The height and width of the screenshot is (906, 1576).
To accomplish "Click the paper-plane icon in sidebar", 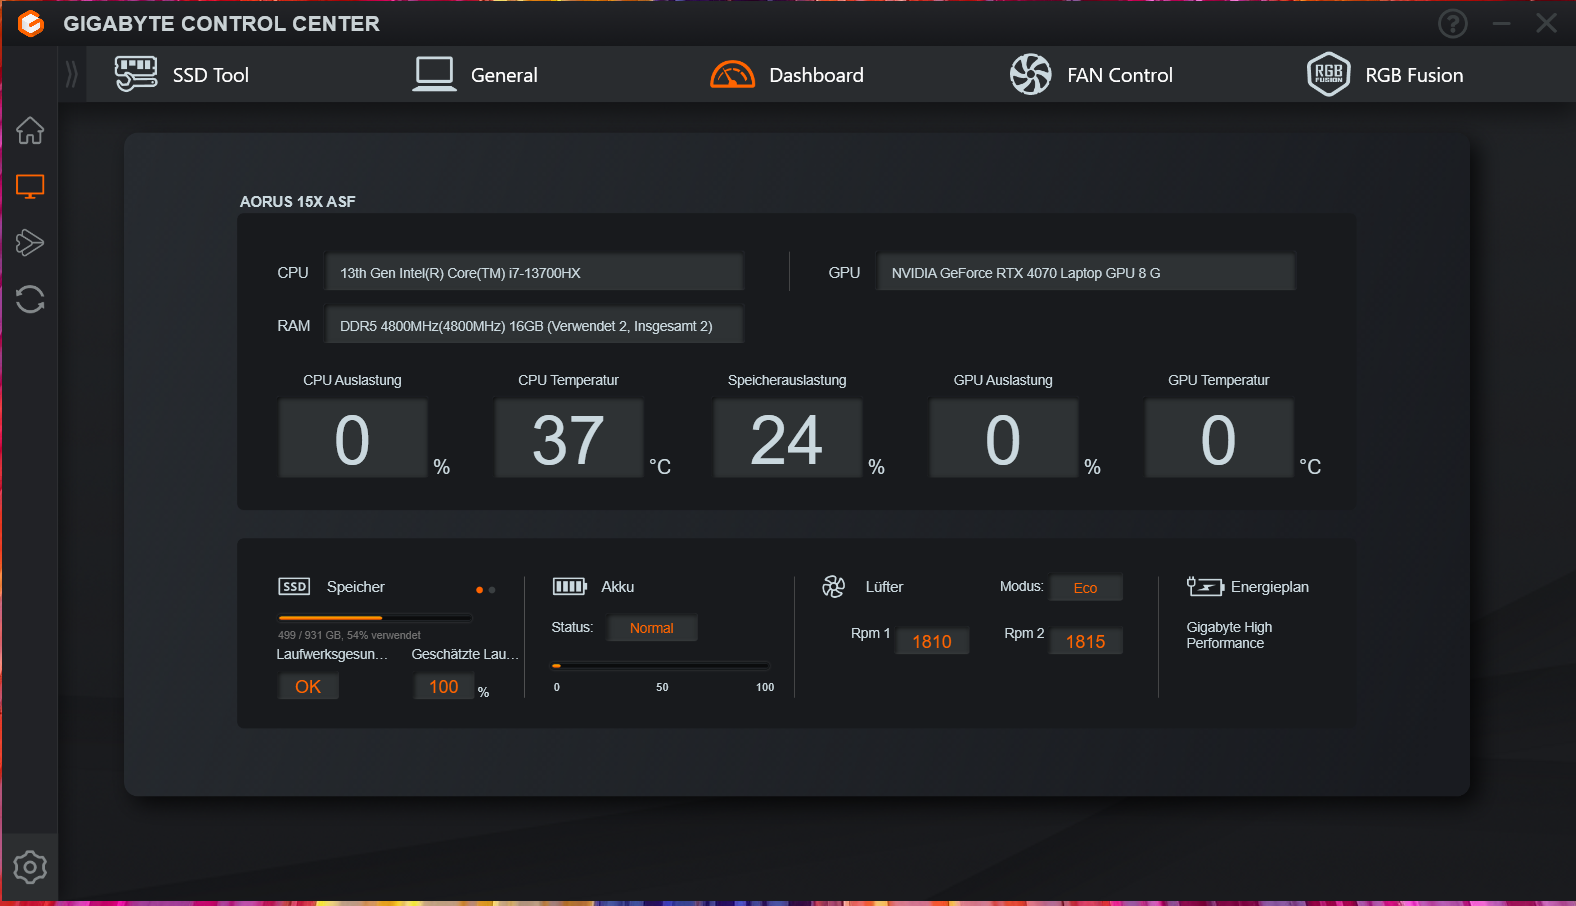I will 30,243.
